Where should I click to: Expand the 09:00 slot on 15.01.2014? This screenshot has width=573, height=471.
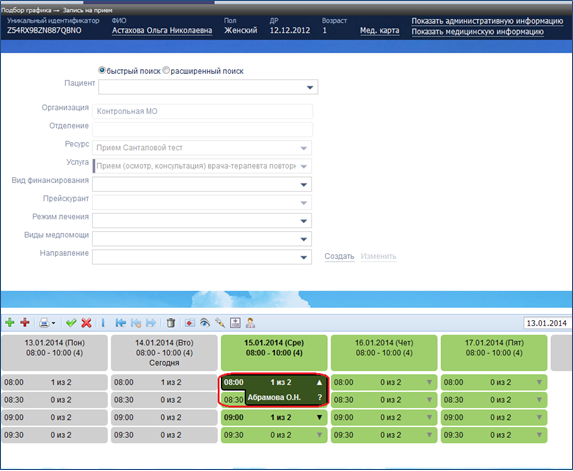pyautogui.click(x=319, y=417)
